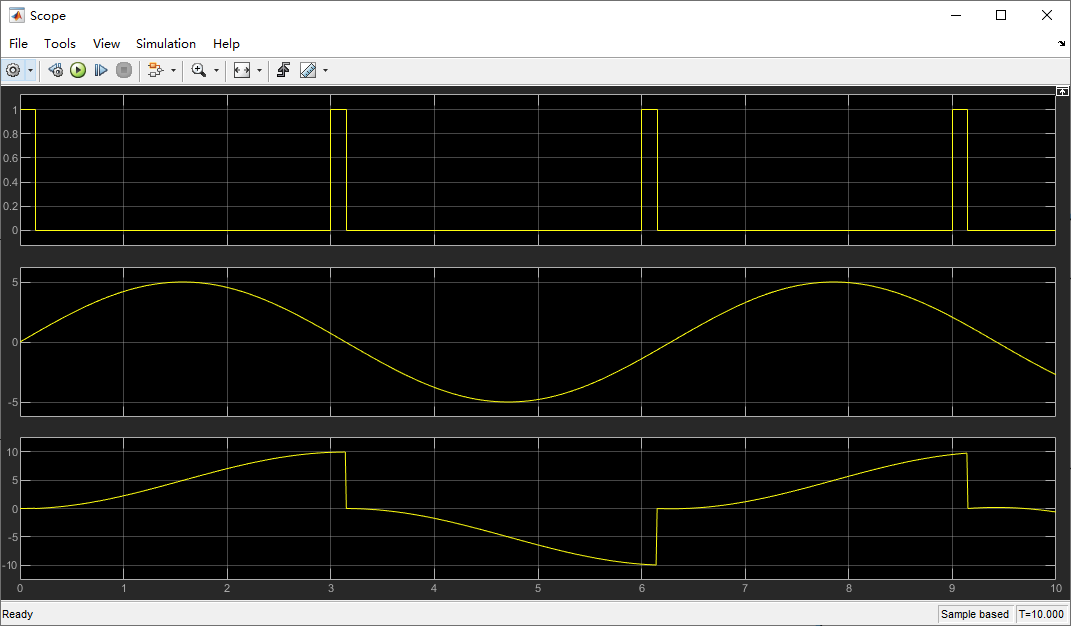Click the Highlight Simulink Block icon
The image size is (1071, 626).
coord(156,70)
